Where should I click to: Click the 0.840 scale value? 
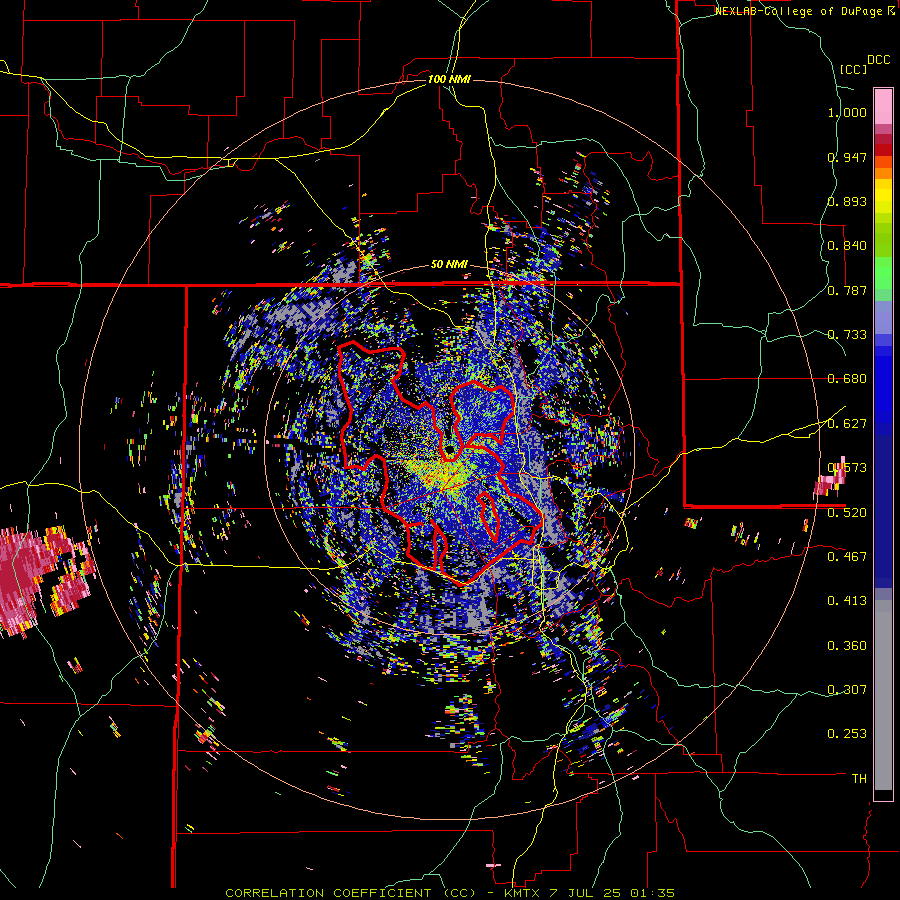pyautogui.click(x=847, y=246)
